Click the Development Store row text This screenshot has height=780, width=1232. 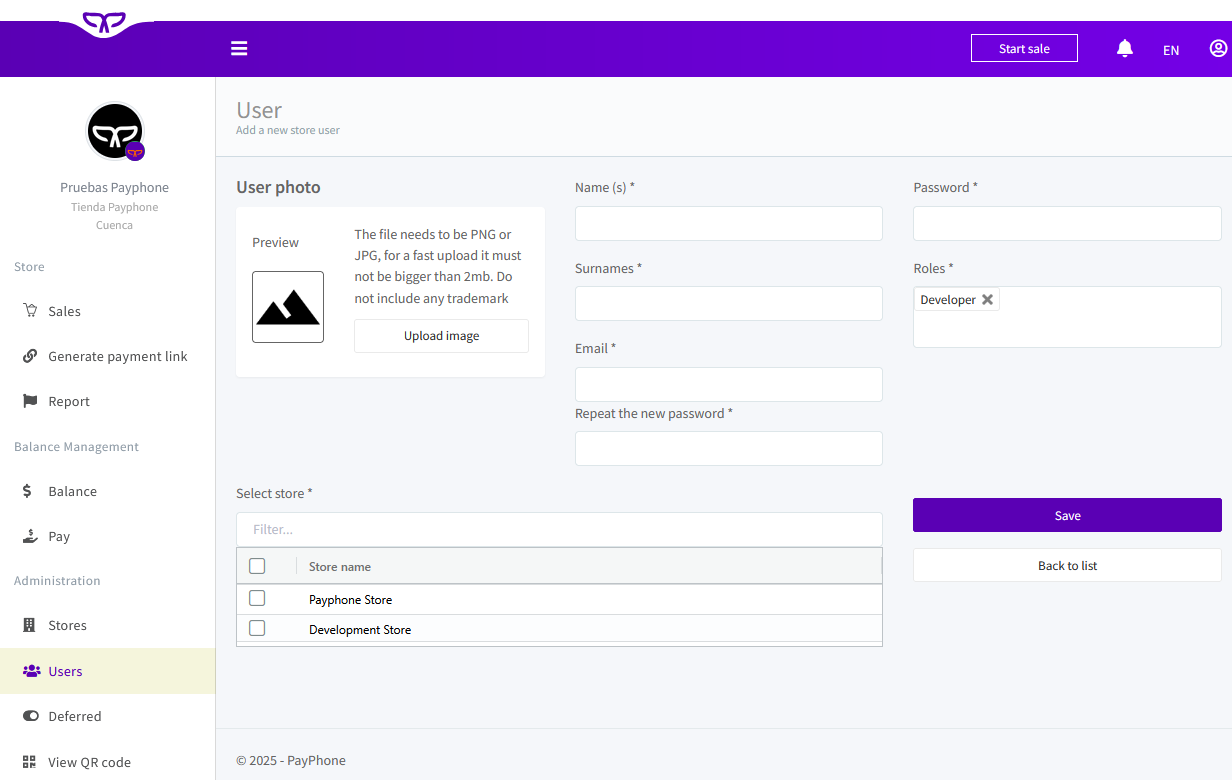pos(360,630)
